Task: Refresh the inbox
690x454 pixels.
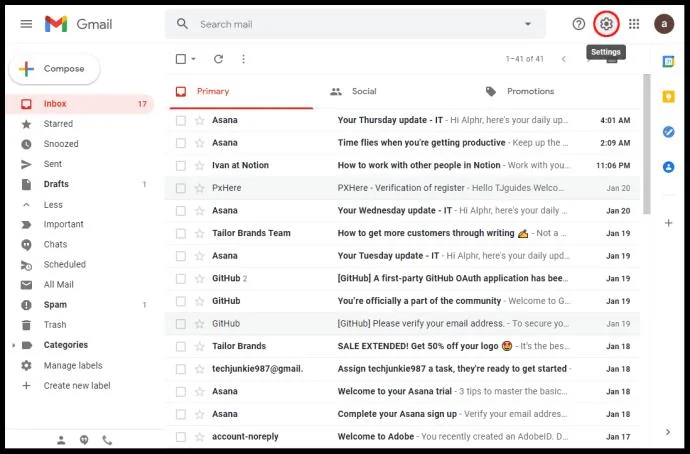Action: pos(218,59)
